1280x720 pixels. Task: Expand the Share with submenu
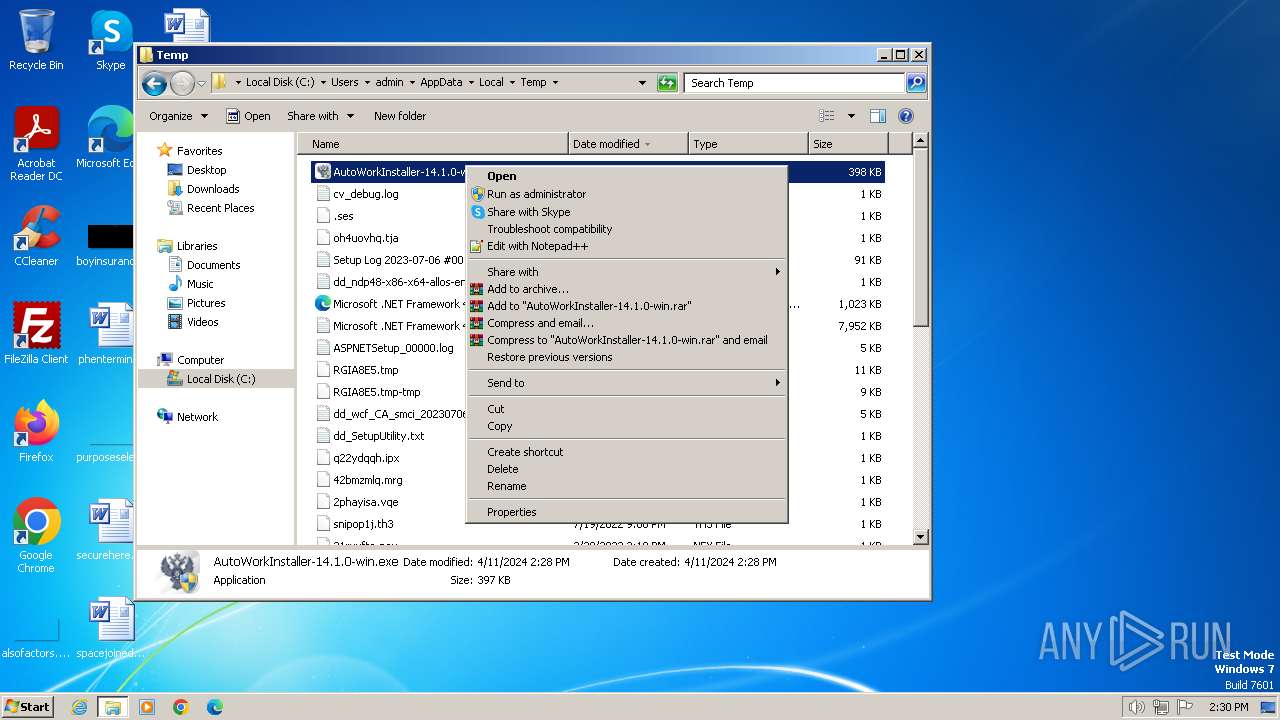[628, 272]
